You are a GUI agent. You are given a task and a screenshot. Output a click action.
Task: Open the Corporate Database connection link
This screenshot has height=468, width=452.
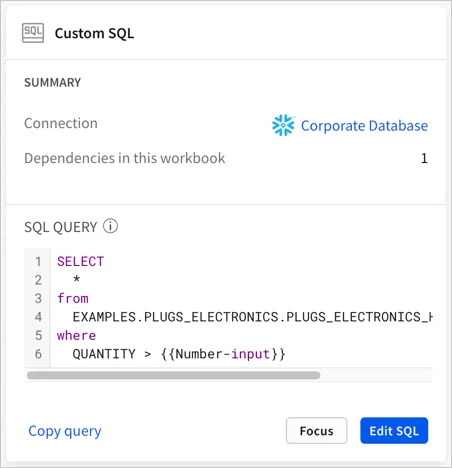pyautogui.click(x=364, y=126)
